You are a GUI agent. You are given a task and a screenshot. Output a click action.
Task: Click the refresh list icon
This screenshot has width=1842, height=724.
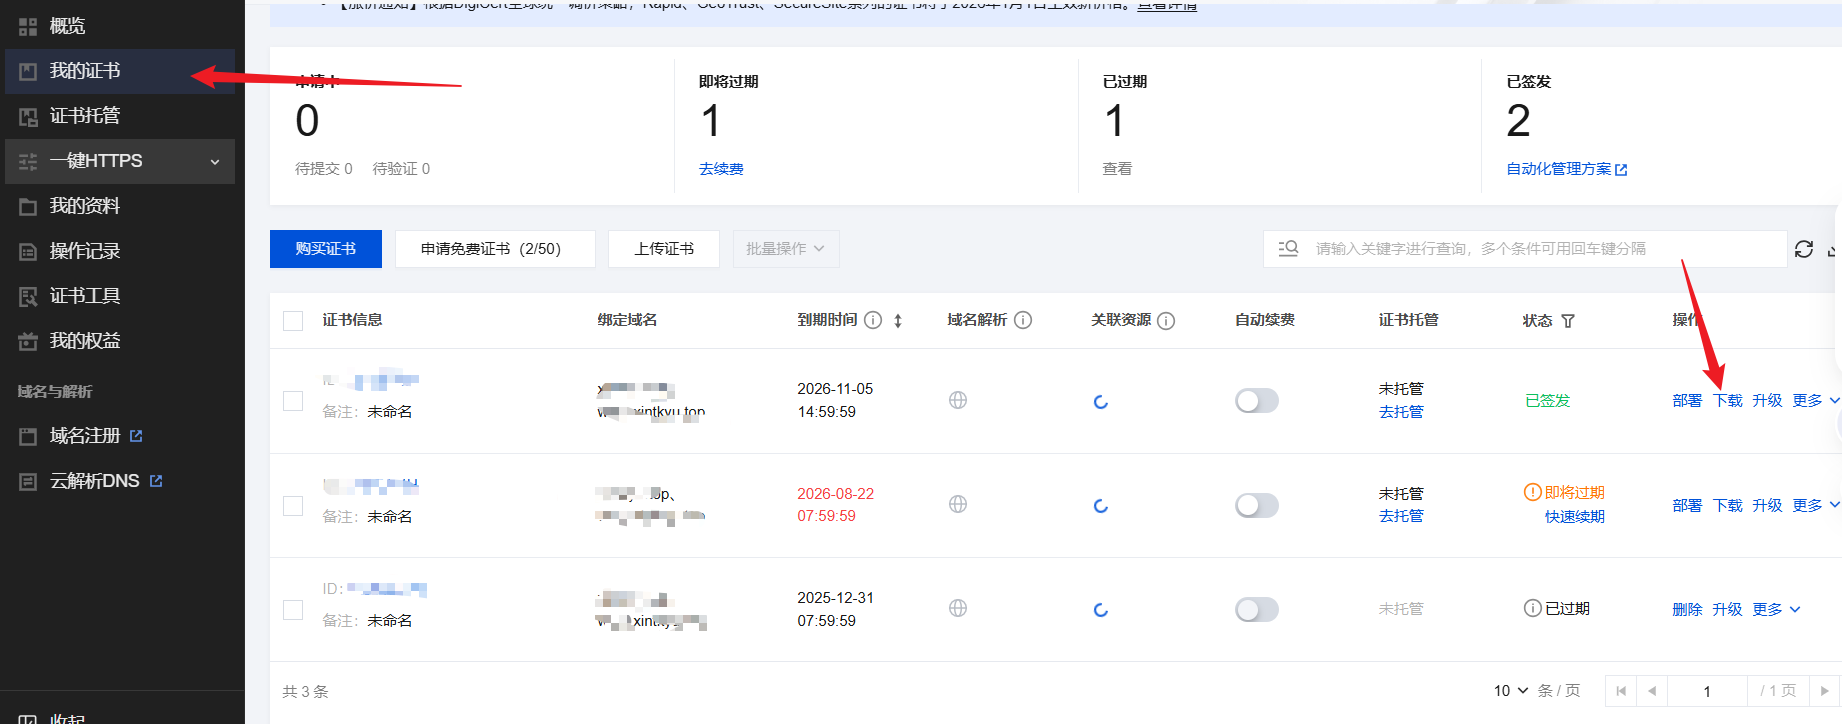pos(1804,249)
